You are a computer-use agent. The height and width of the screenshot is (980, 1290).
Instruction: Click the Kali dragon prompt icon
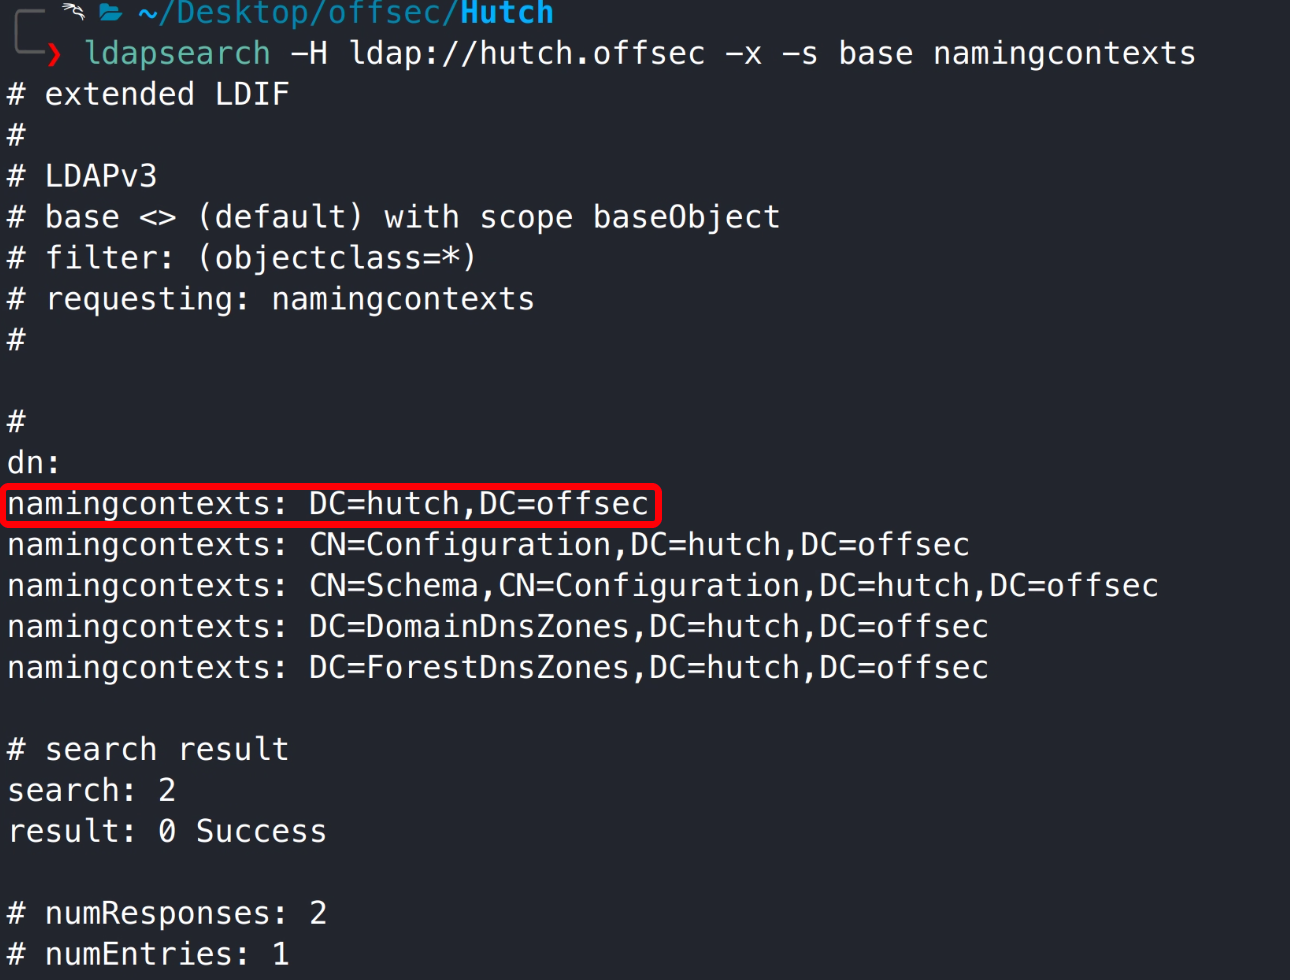pyautogui.click(x=72, y=11)
